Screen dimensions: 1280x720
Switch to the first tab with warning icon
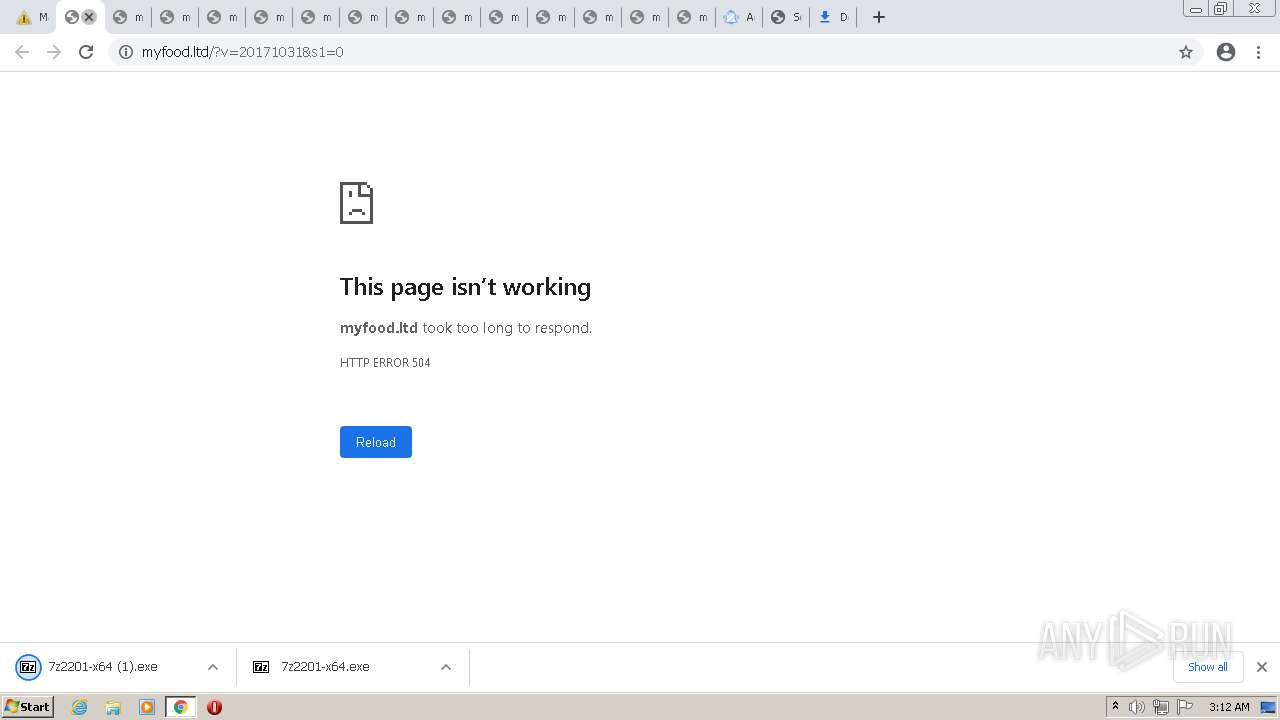[31, 17]
